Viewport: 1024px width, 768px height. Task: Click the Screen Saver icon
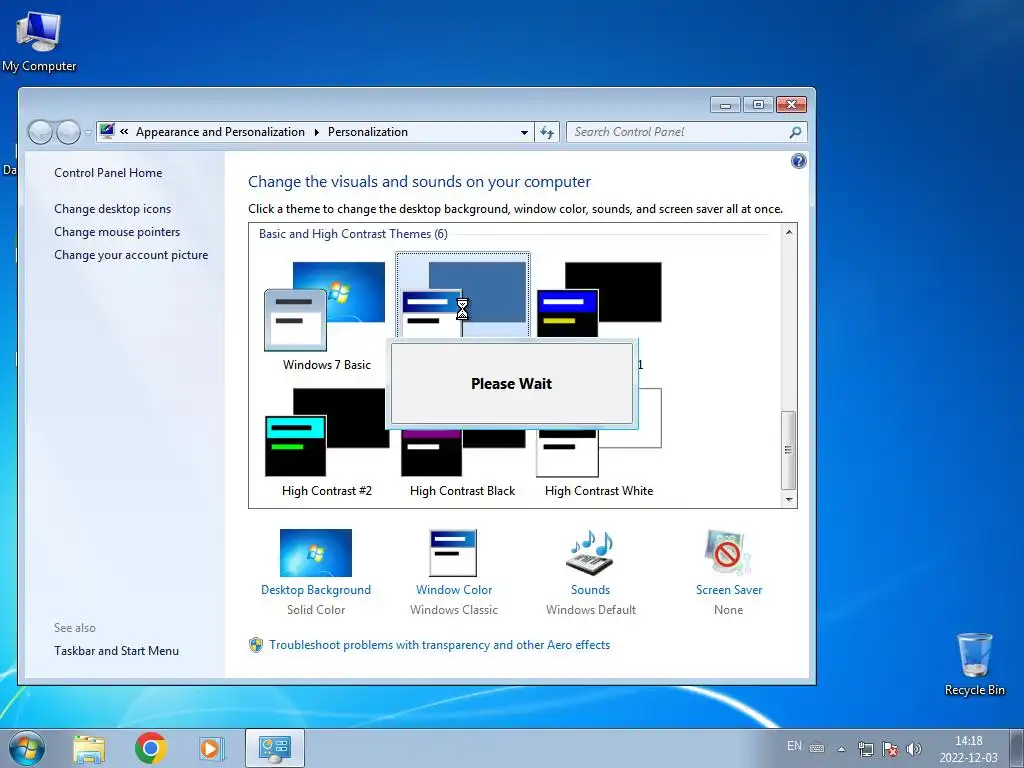[728, 552]
